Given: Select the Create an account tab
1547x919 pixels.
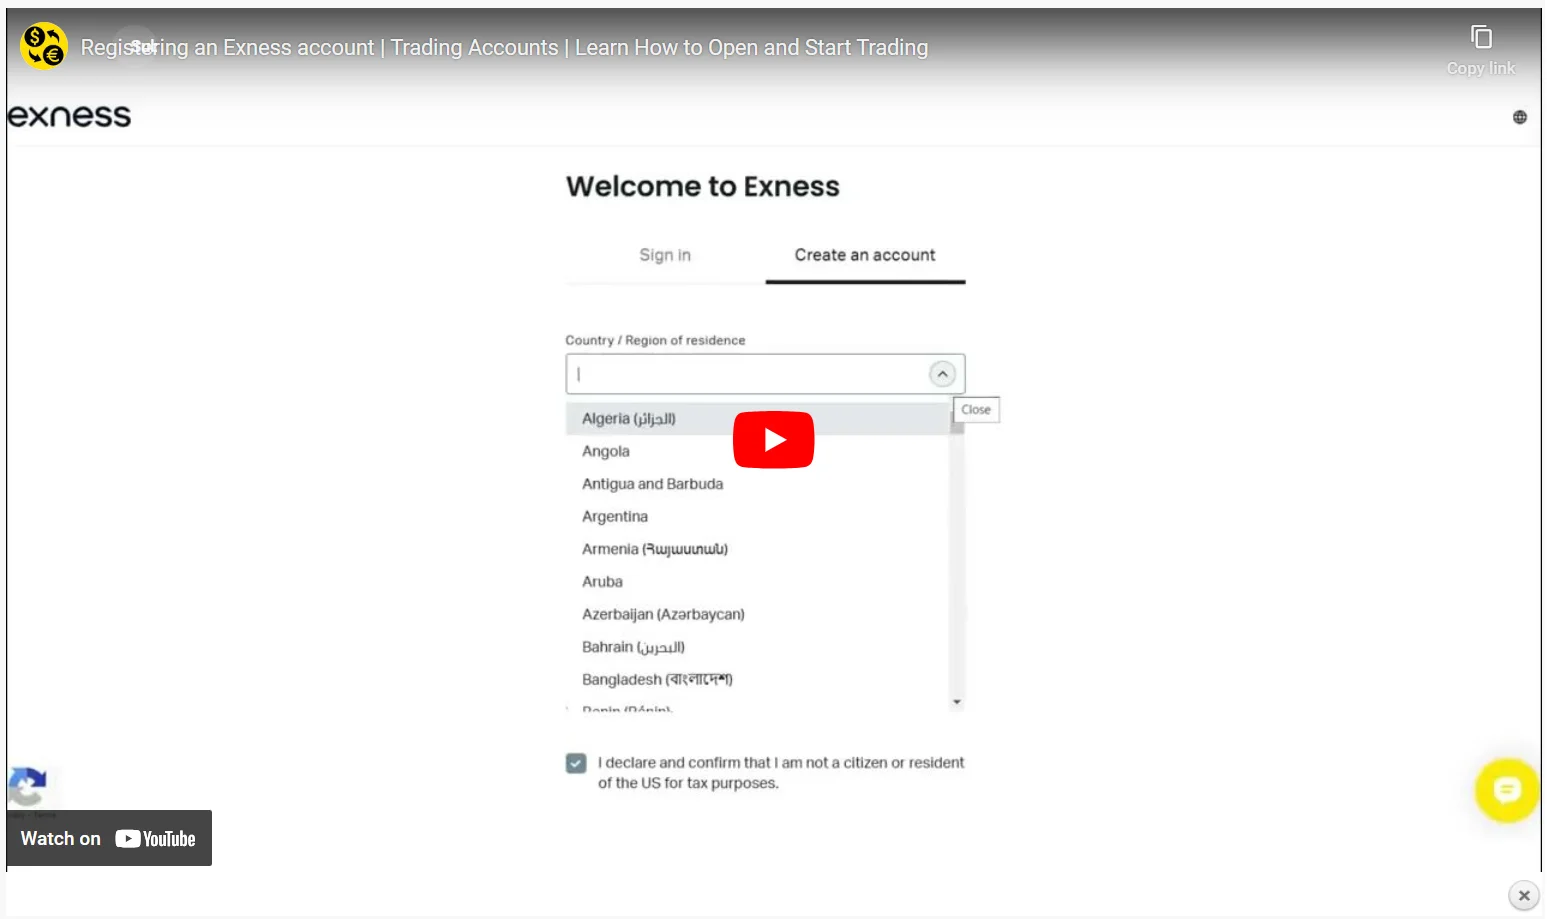Looking at the screenshot, I should 865,255.
